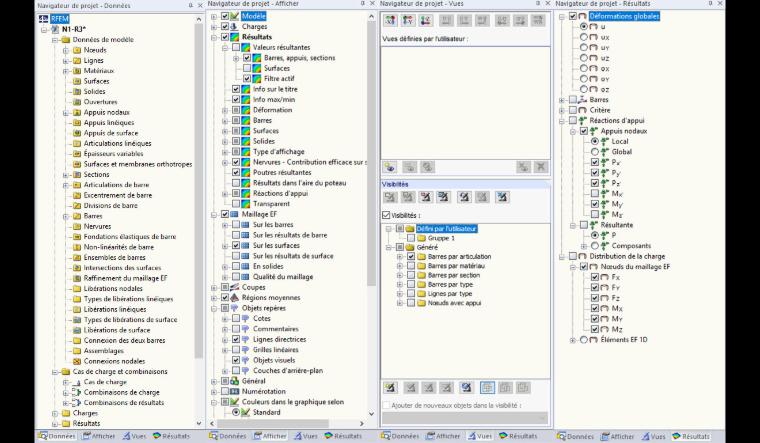Check Résultats dans l'aire du poteau

236,183
